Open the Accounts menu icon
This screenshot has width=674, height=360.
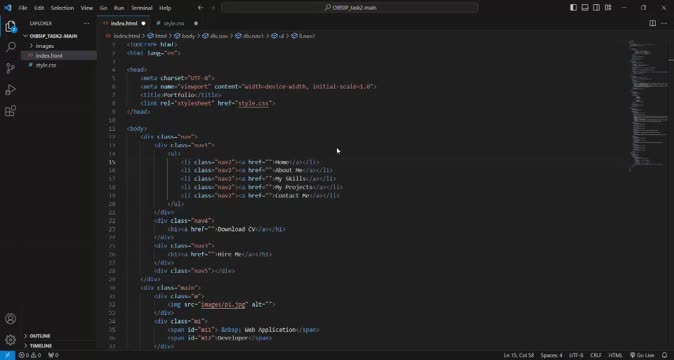click(10, 319)
